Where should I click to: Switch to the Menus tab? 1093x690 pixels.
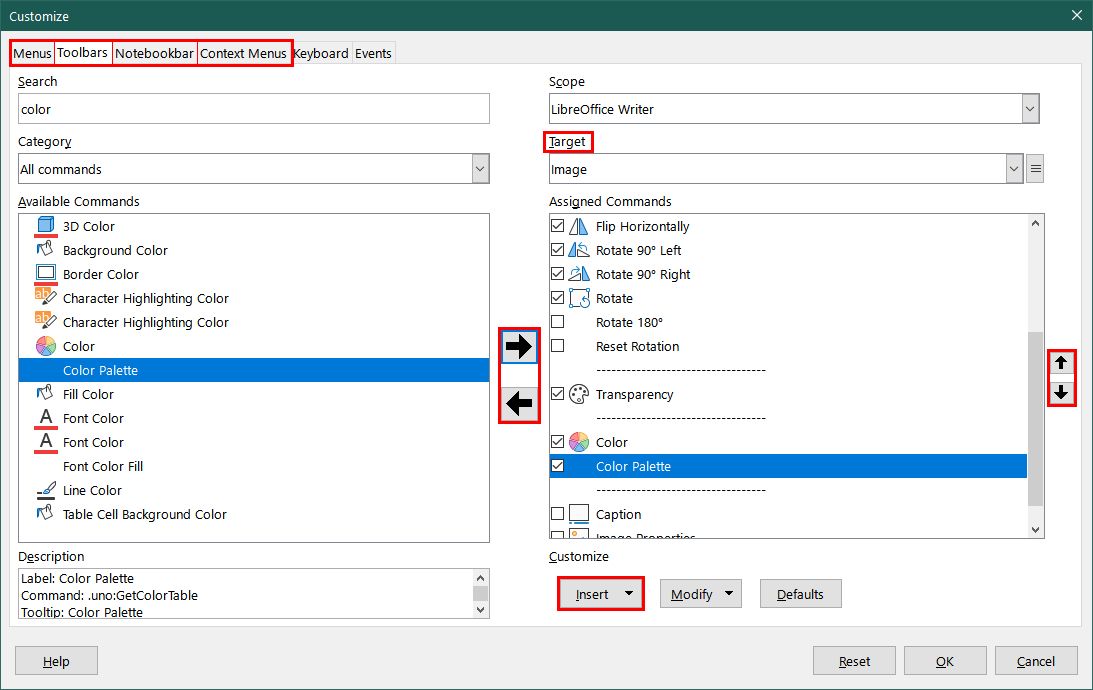[32, 54]
